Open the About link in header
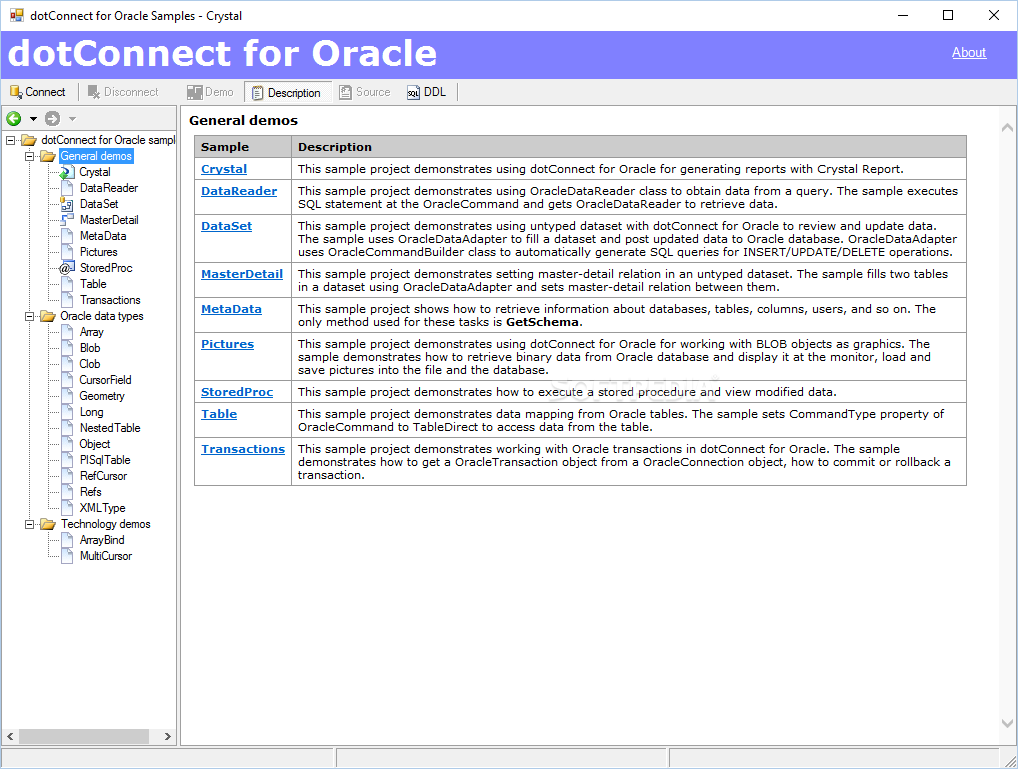This screenshot has width=1018, height=769. click(x=969, y=53)
